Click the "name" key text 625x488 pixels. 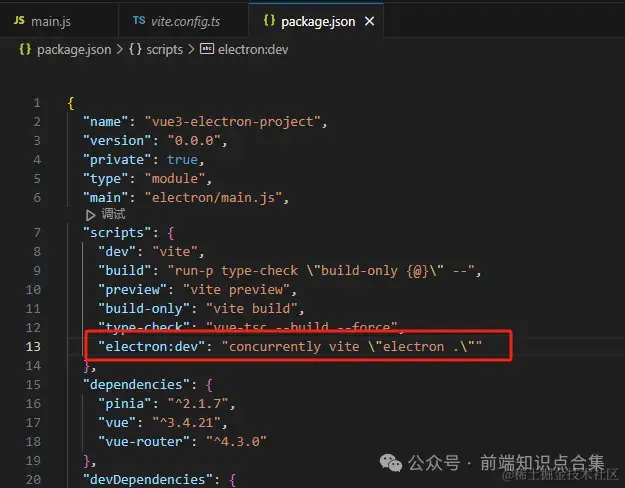pos(105,121)
